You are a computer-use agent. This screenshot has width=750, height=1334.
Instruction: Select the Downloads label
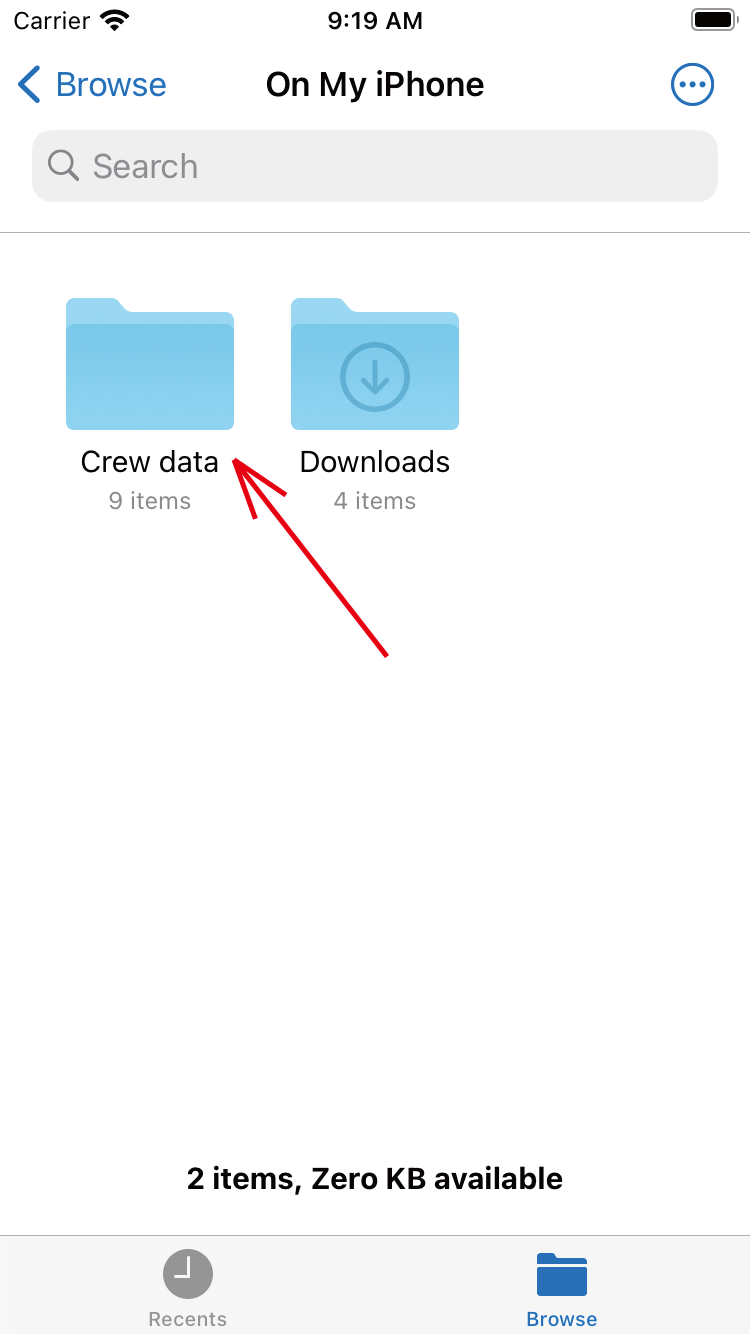[375, 462]
